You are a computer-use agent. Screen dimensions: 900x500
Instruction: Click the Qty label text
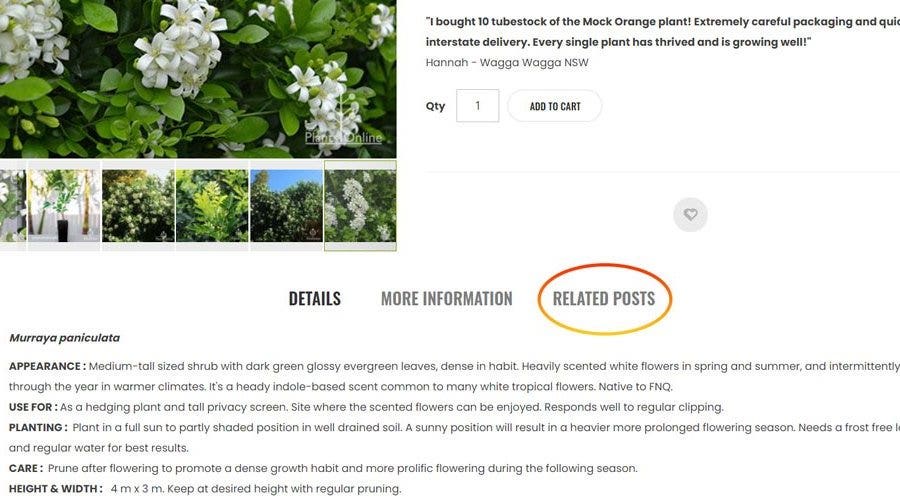435,106
